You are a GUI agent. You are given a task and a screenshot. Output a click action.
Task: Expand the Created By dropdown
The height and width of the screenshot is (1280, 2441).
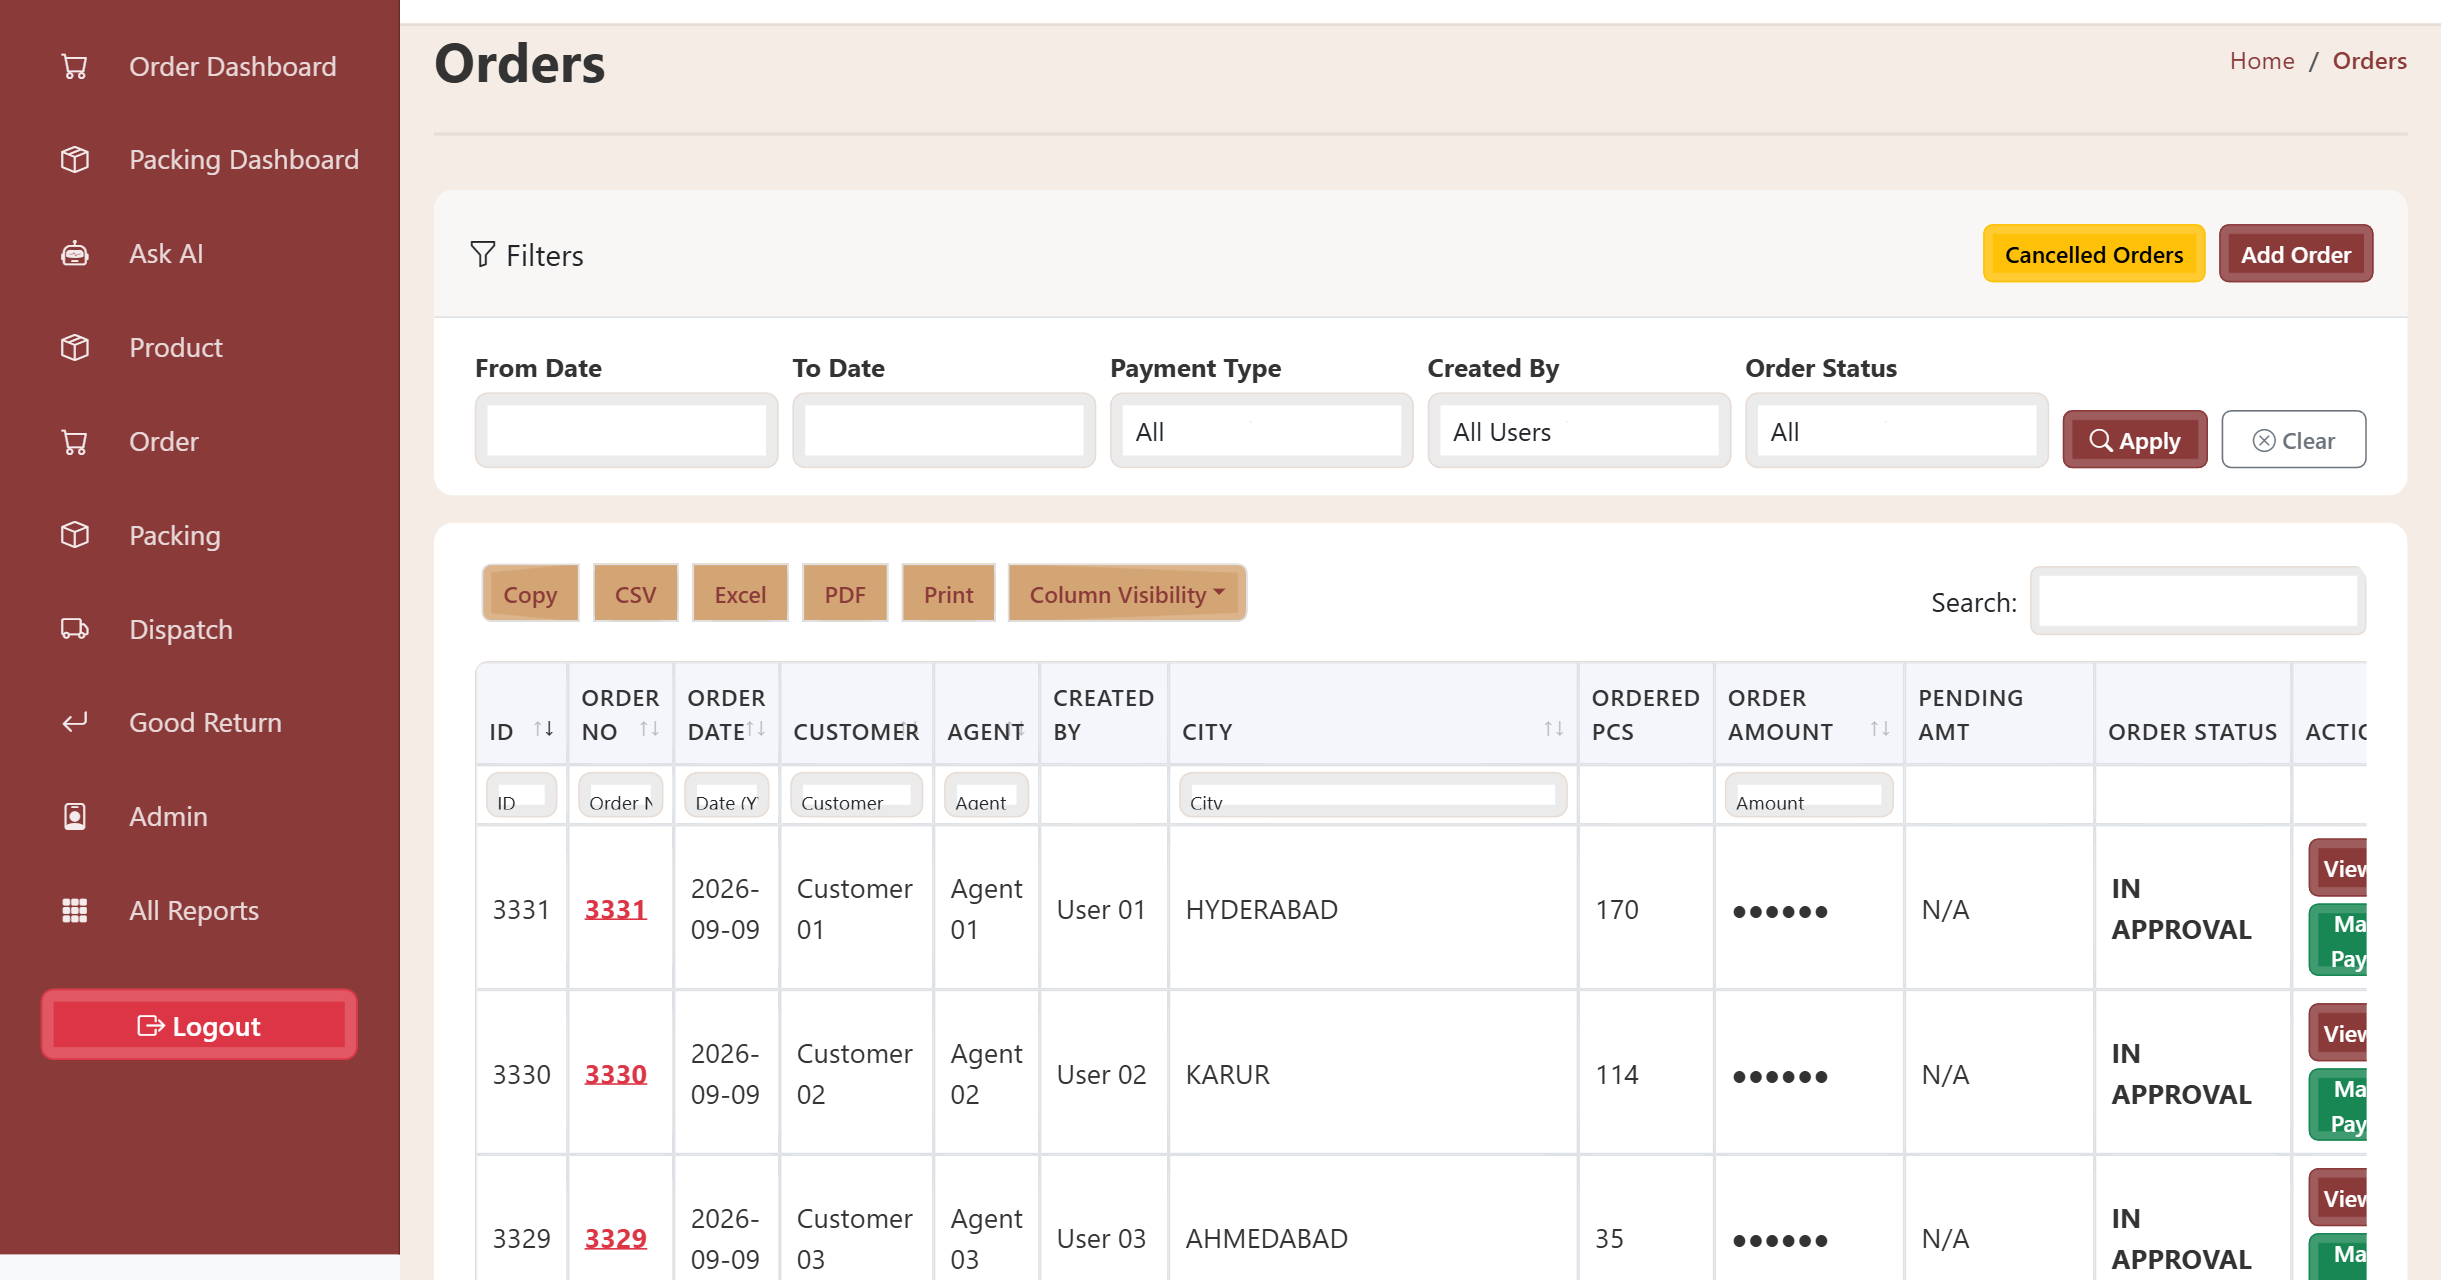(1578, 431)
